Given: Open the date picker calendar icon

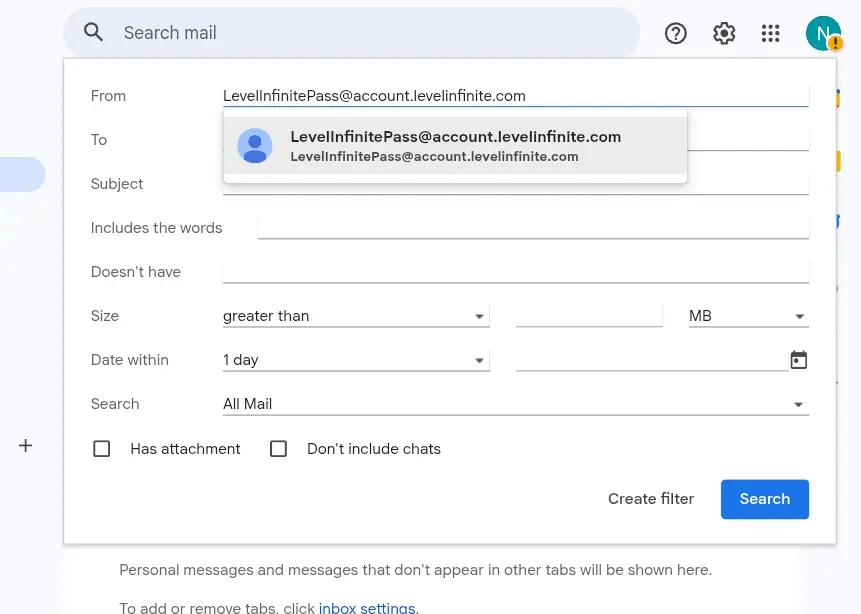Looking at the screenshot, I should click(x=798, y=360).
